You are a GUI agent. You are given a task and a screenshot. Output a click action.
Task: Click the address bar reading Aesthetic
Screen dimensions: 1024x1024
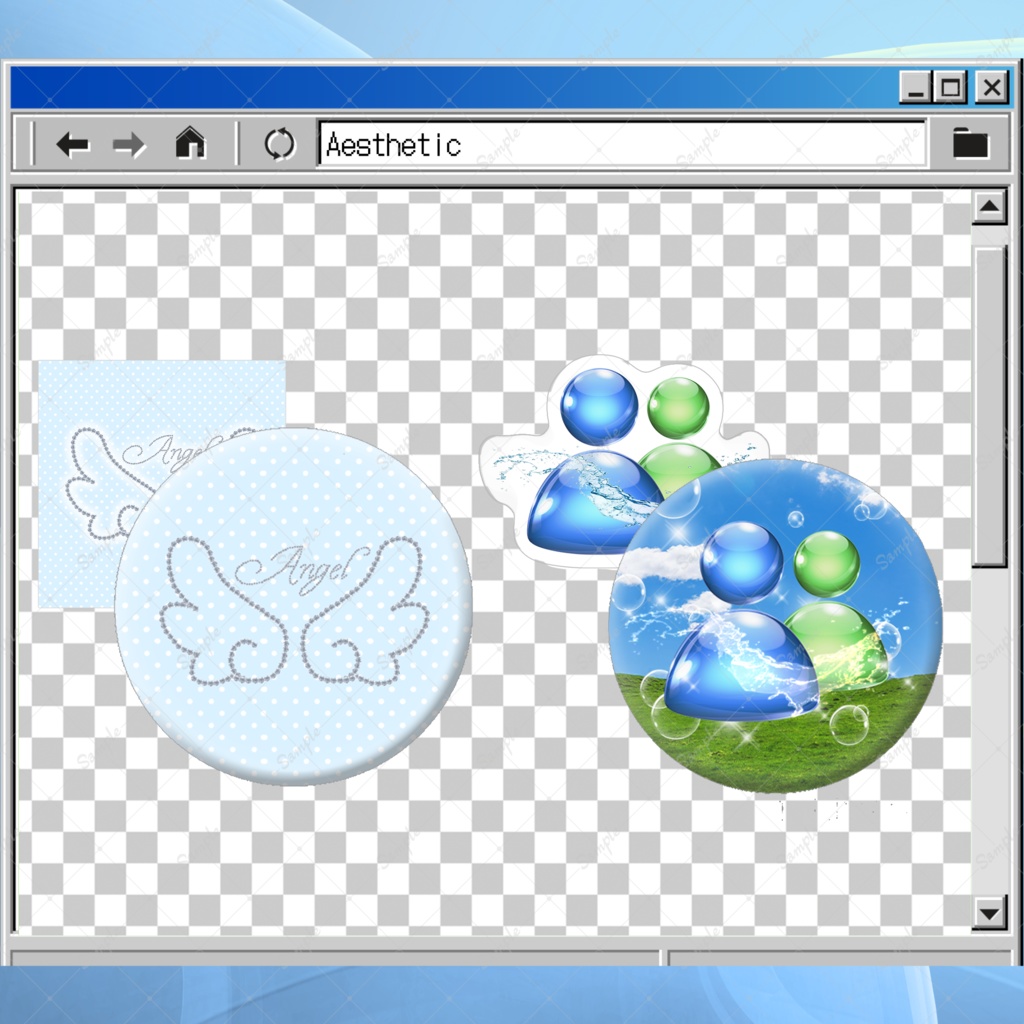[622, 144]
